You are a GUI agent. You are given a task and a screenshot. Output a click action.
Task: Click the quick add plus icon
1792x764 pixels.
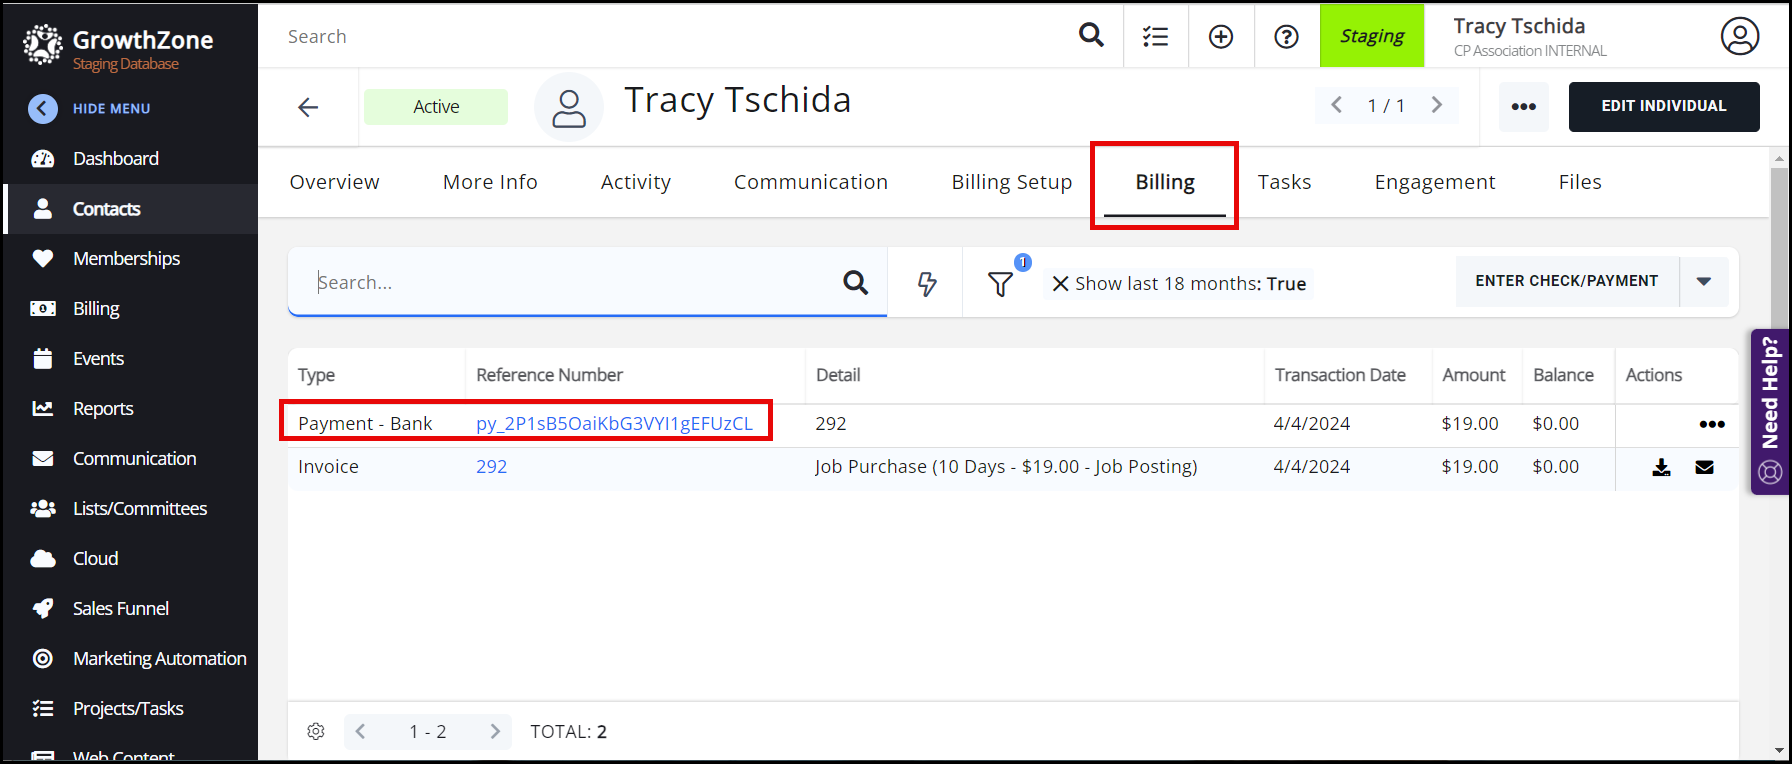[1221, 37]
